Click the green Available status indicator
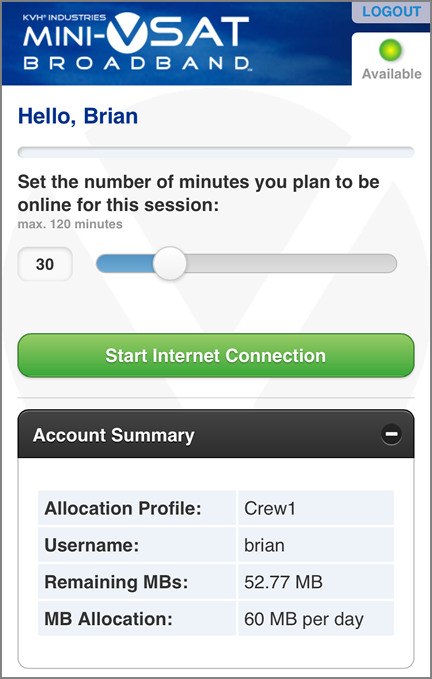Screen dimensions: 432x679 click(x=390, y=50)
